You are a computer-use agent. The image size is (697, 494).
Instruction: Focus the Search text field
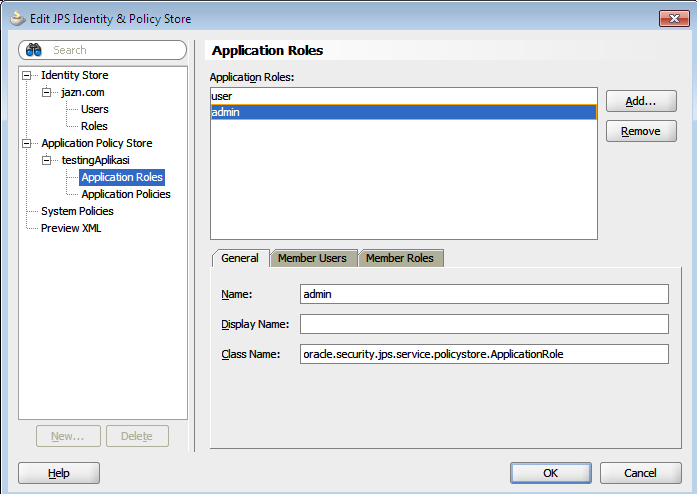pos(102,50)
